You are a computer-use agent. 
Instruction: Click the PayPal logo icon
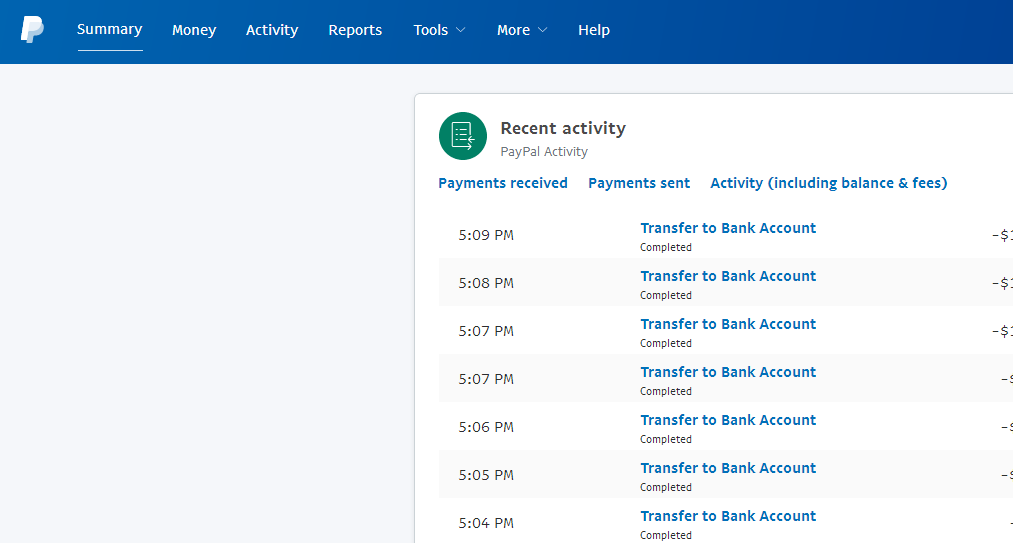pyautogui.click(x=32, y=30)
